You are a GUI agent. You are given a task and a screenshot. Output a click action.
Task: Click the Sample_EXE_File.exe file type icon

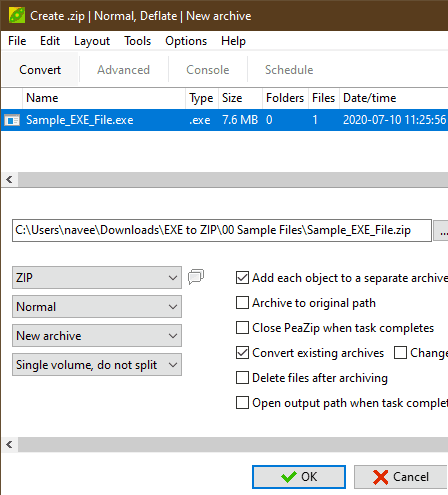coord(12,120)
